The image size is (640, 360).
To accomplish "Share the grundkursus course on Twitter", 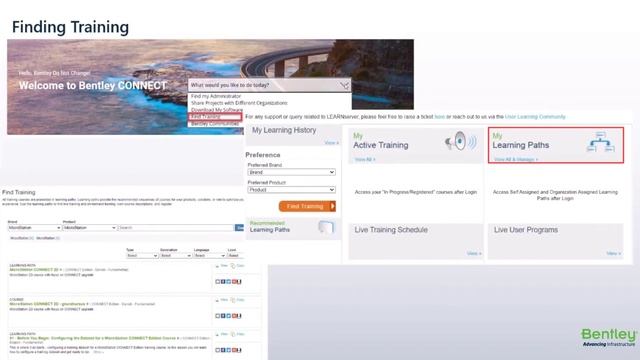I will 229,316.
